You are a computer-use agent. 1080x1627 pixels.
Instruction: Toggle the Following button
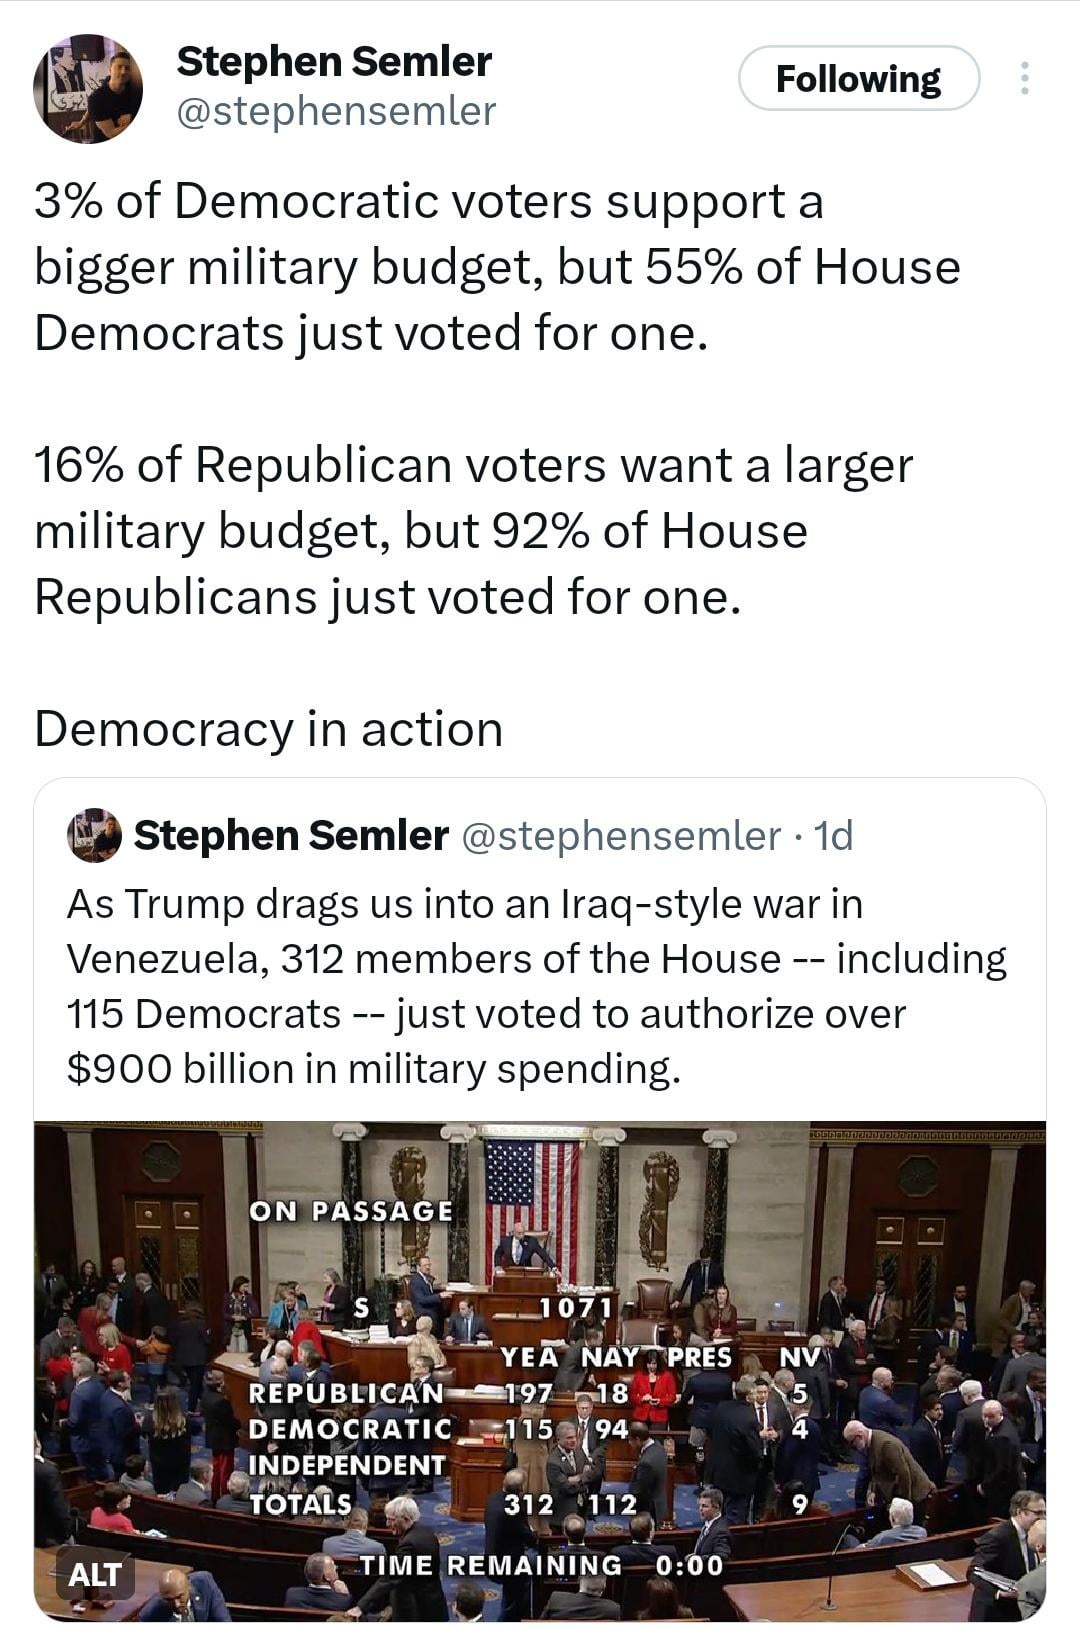coord(858,79)
